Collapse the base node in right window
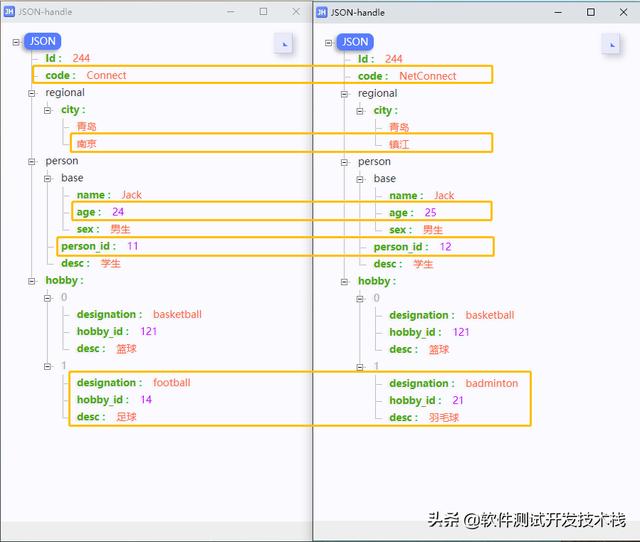Image resolution: width=640 pixels, height=542 pixels. (x=360, y=180)
